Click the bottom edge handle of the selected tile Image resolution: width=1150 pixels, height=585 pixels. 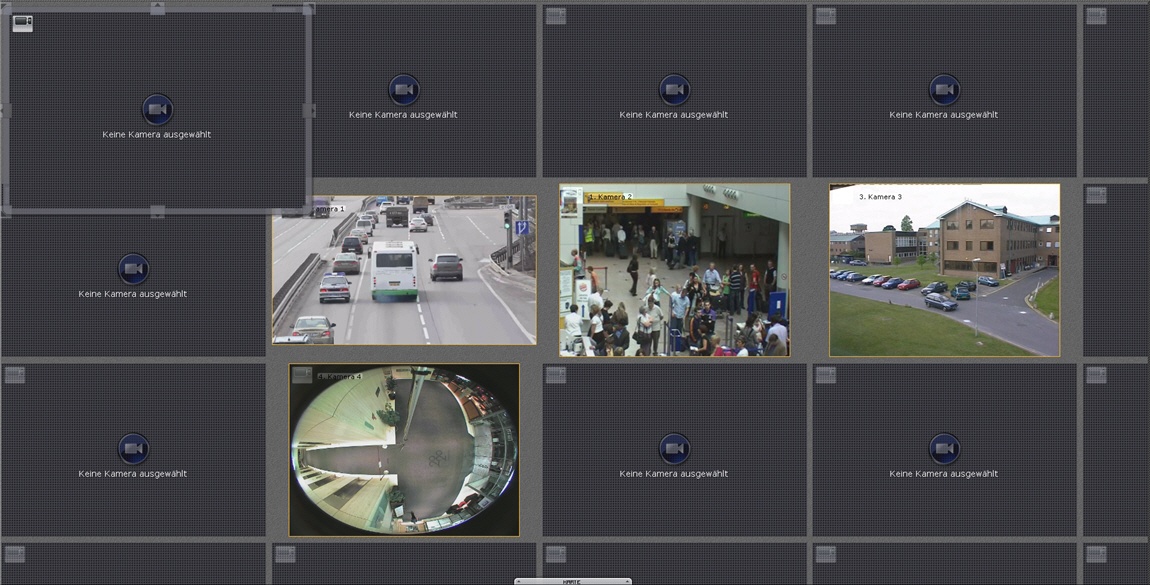[x=157, y=211]
